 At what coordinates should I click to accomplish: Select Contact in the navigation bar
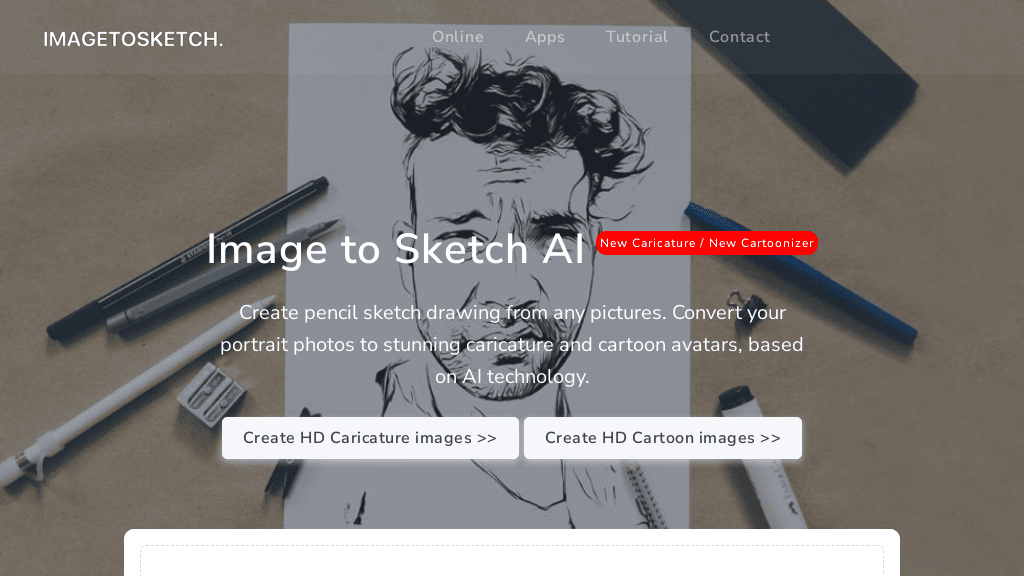pos(739,37)
